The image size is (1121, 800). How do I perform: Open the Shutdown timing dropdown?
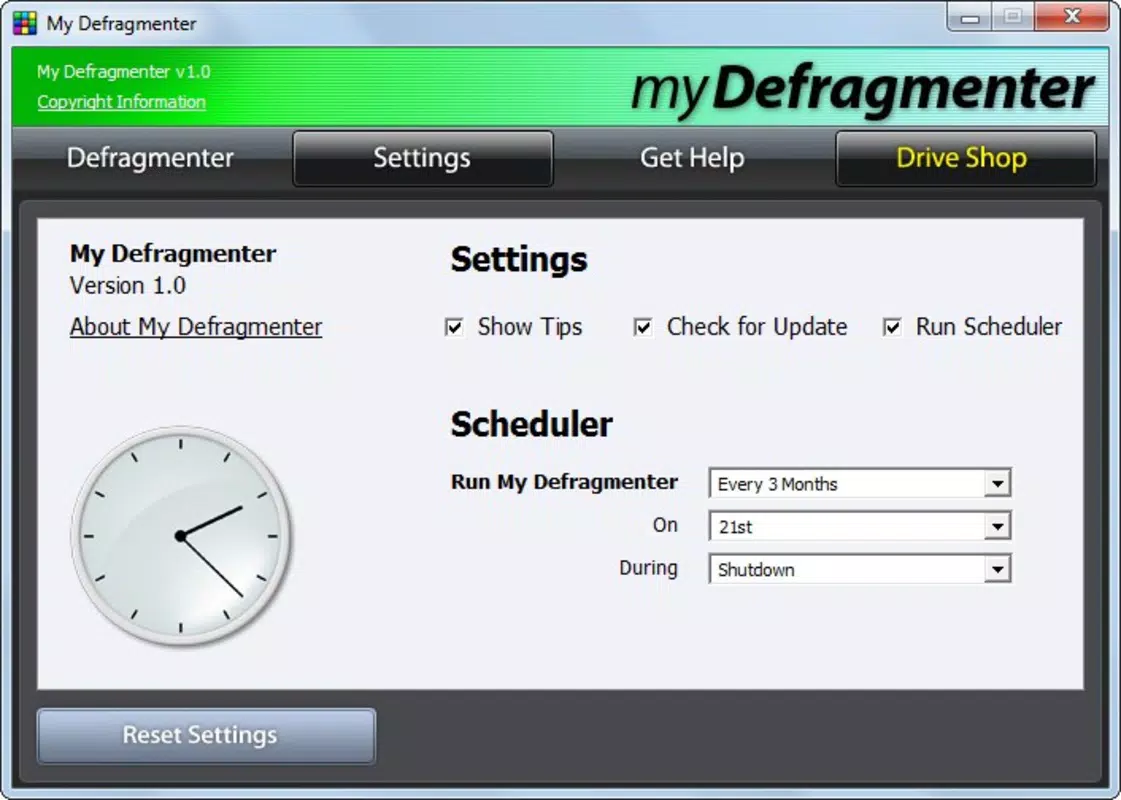tap(859, 570)
